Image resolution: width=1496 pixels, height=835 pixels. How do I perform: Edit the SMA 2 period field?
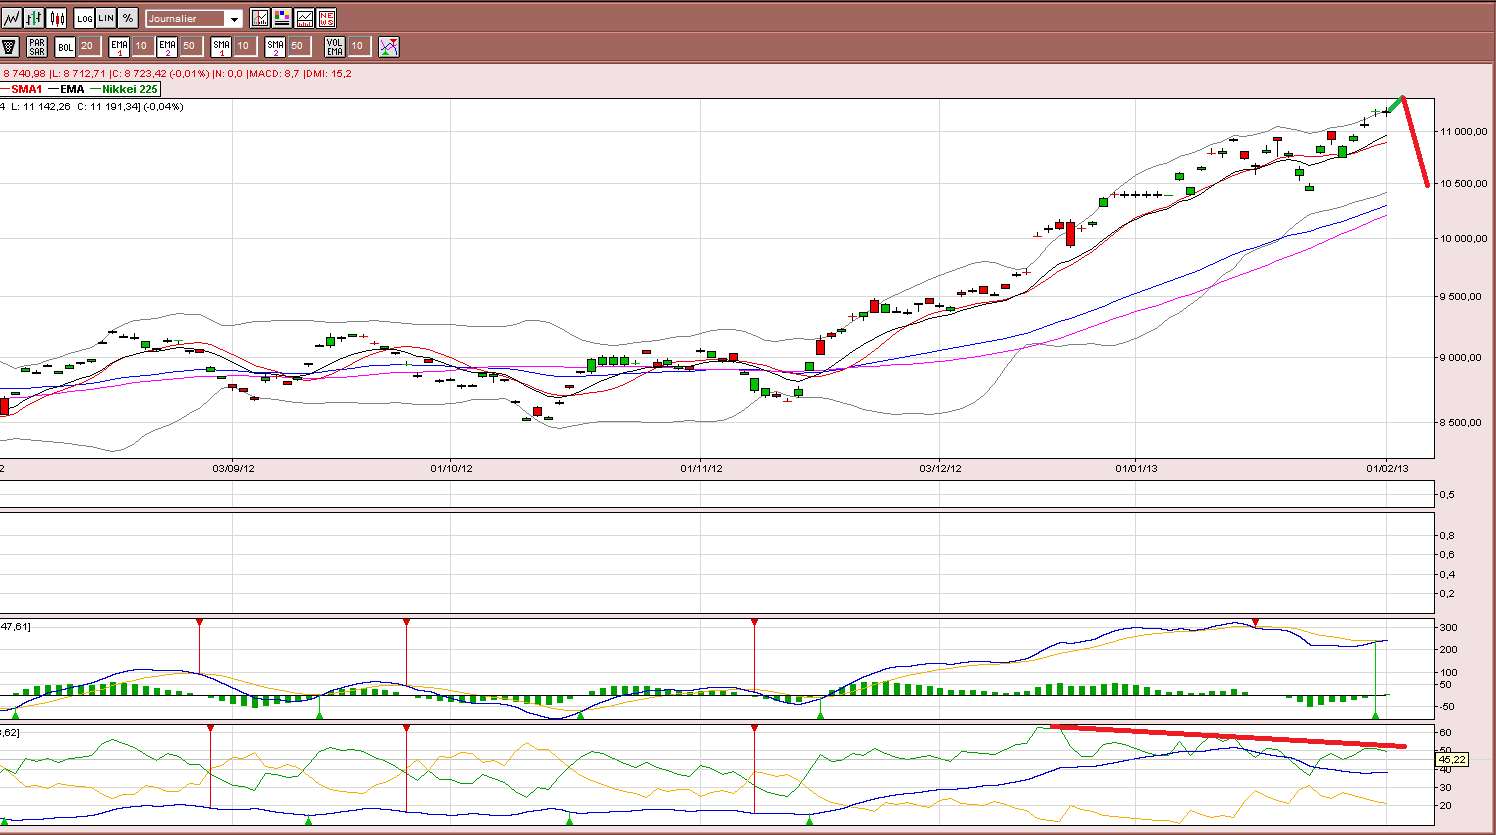(298, 46)
